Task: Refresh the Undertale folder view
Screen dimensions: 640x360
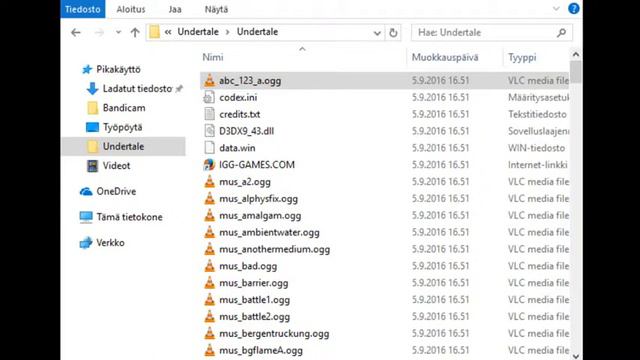Action: pyautogui.click(x=393, y=33)
